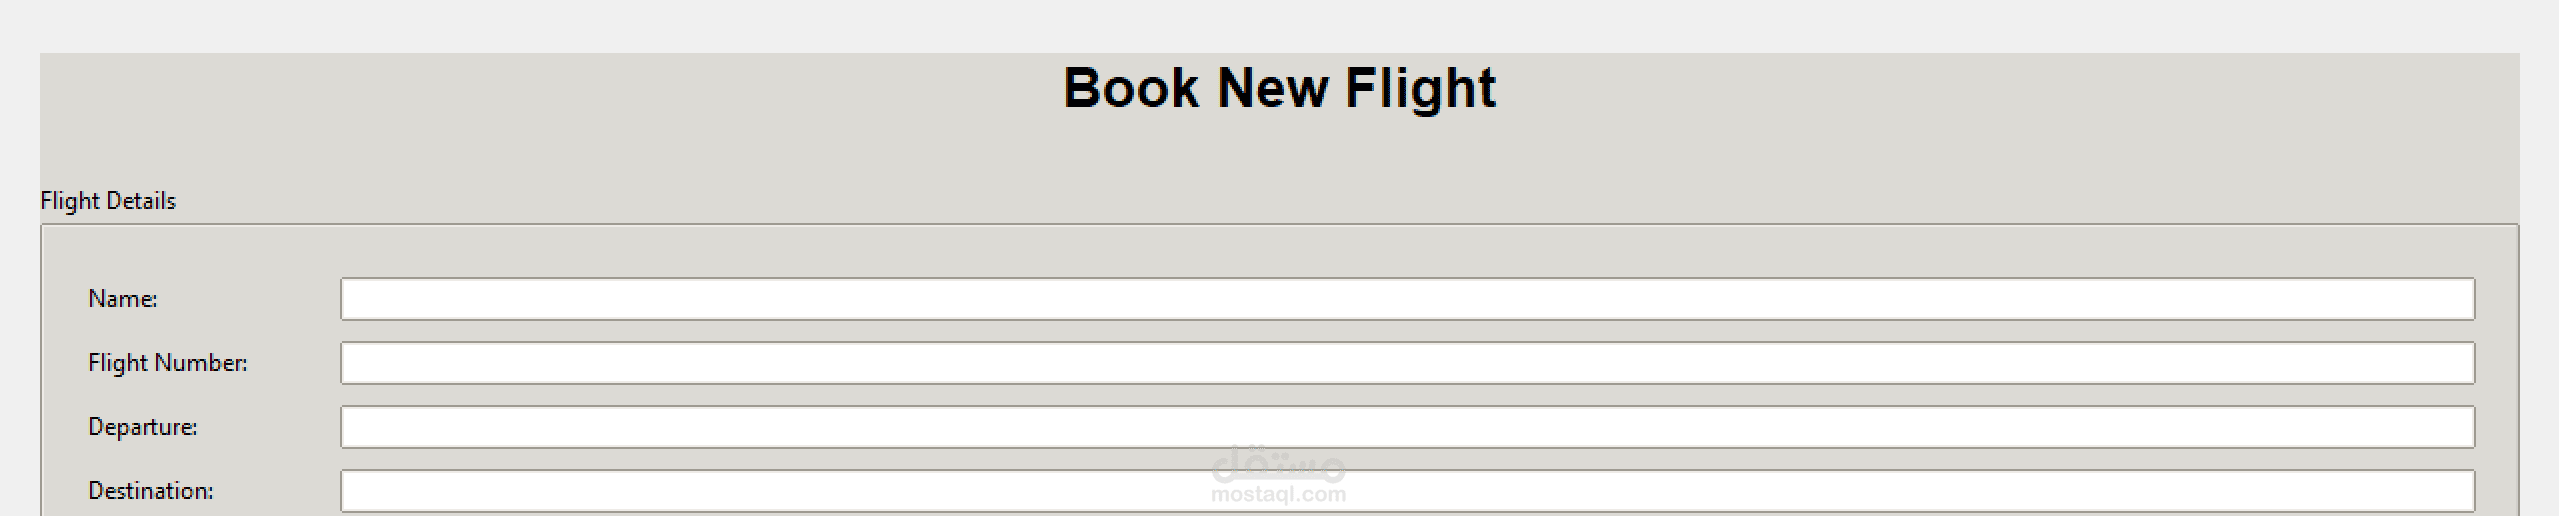Select the Flight Number text box

1407,363
